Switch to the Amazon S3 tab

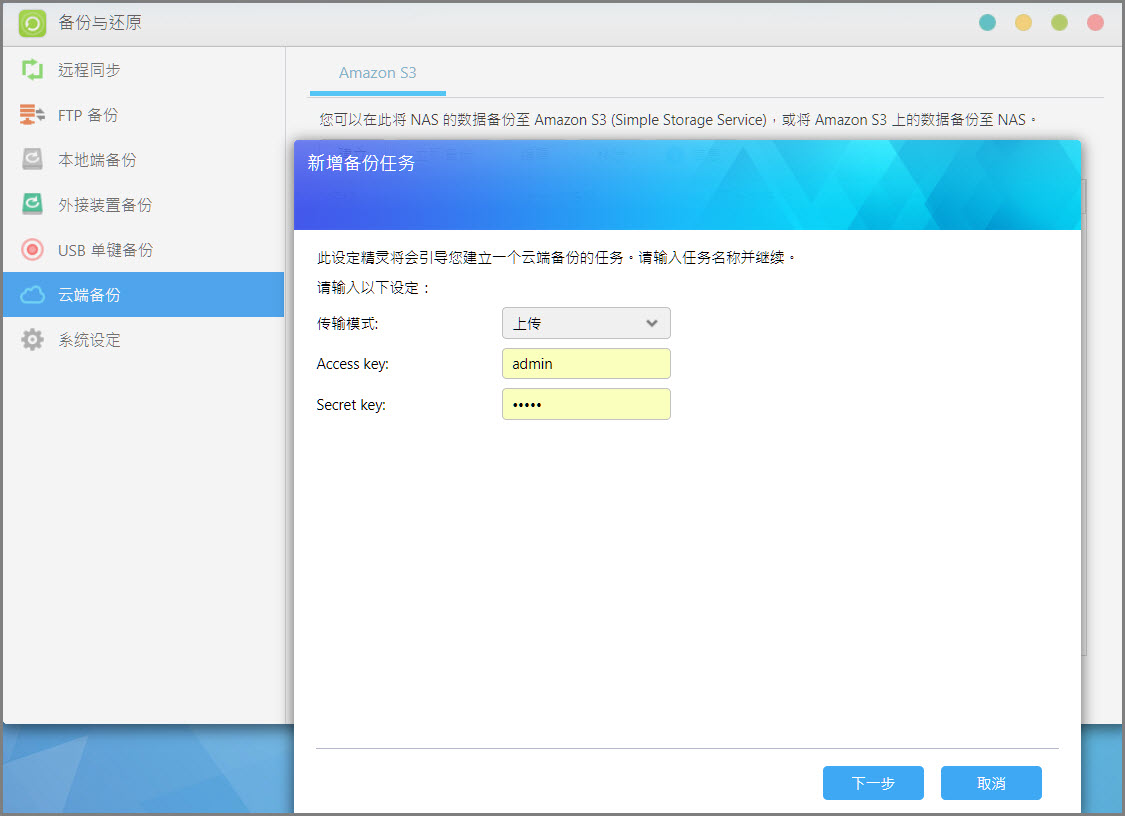point(377,73)
